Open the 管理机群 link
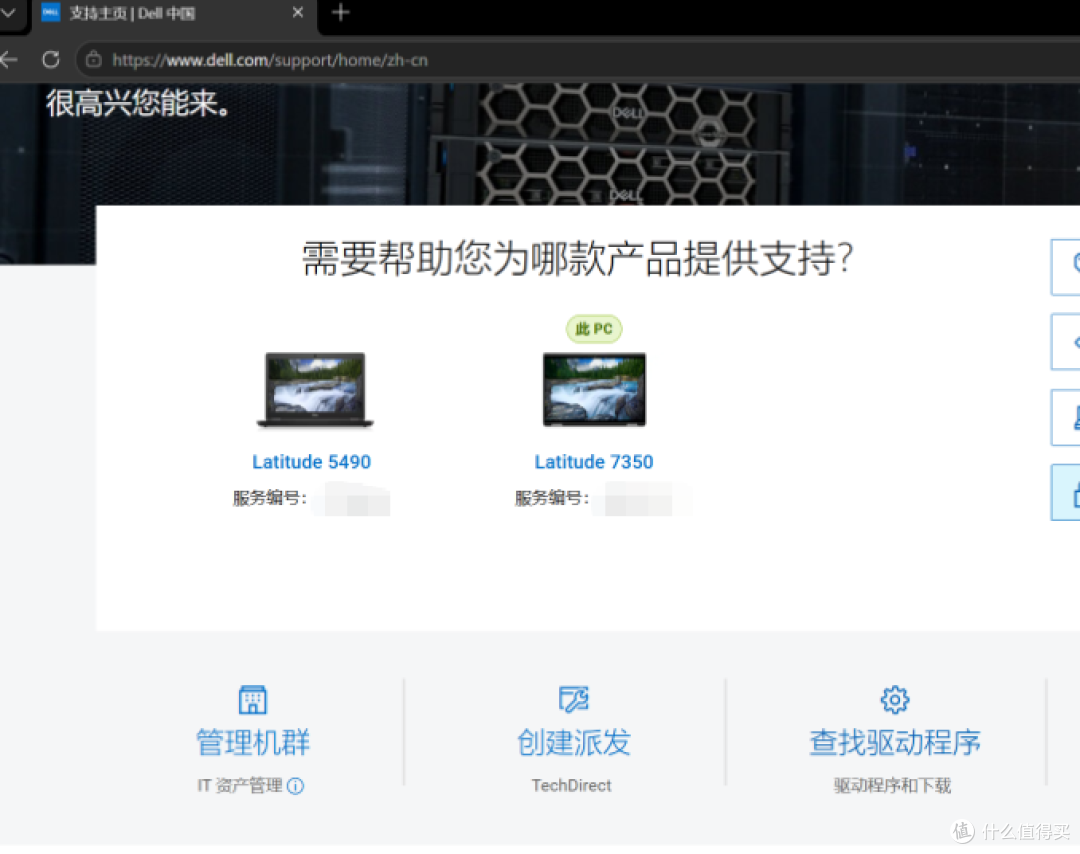The height and width of the screenshot is (854, 1080). pyautogui.click(x=253, y=742)
